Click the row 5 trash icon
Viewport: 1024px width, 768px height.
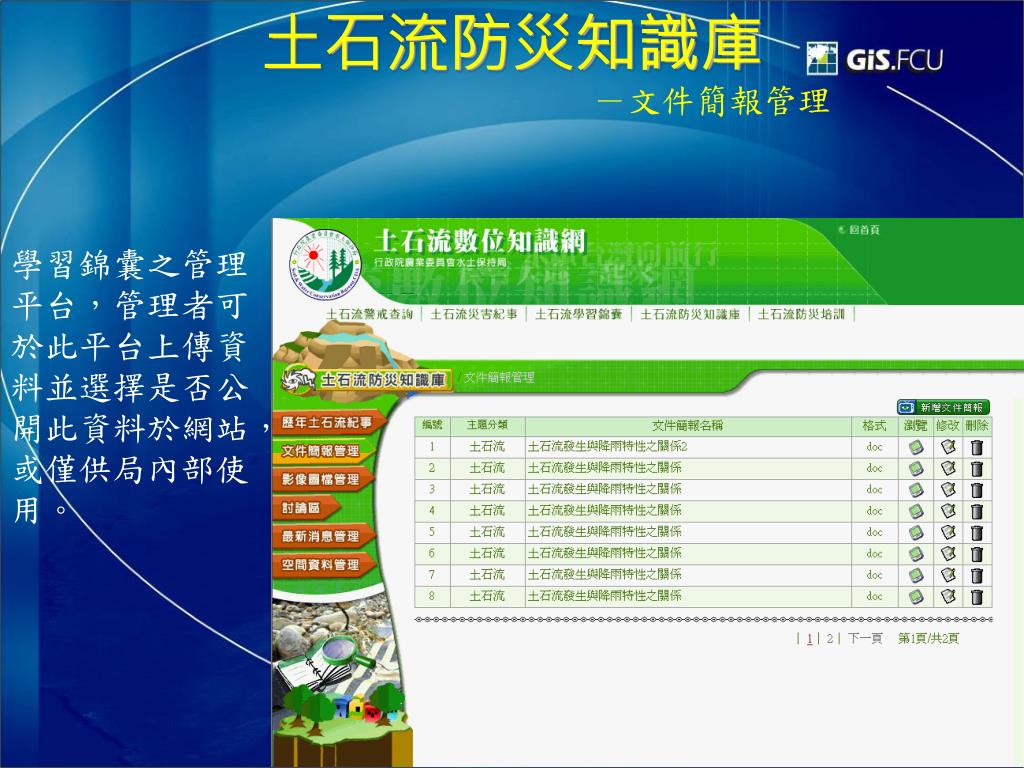(x=976, y=533)
